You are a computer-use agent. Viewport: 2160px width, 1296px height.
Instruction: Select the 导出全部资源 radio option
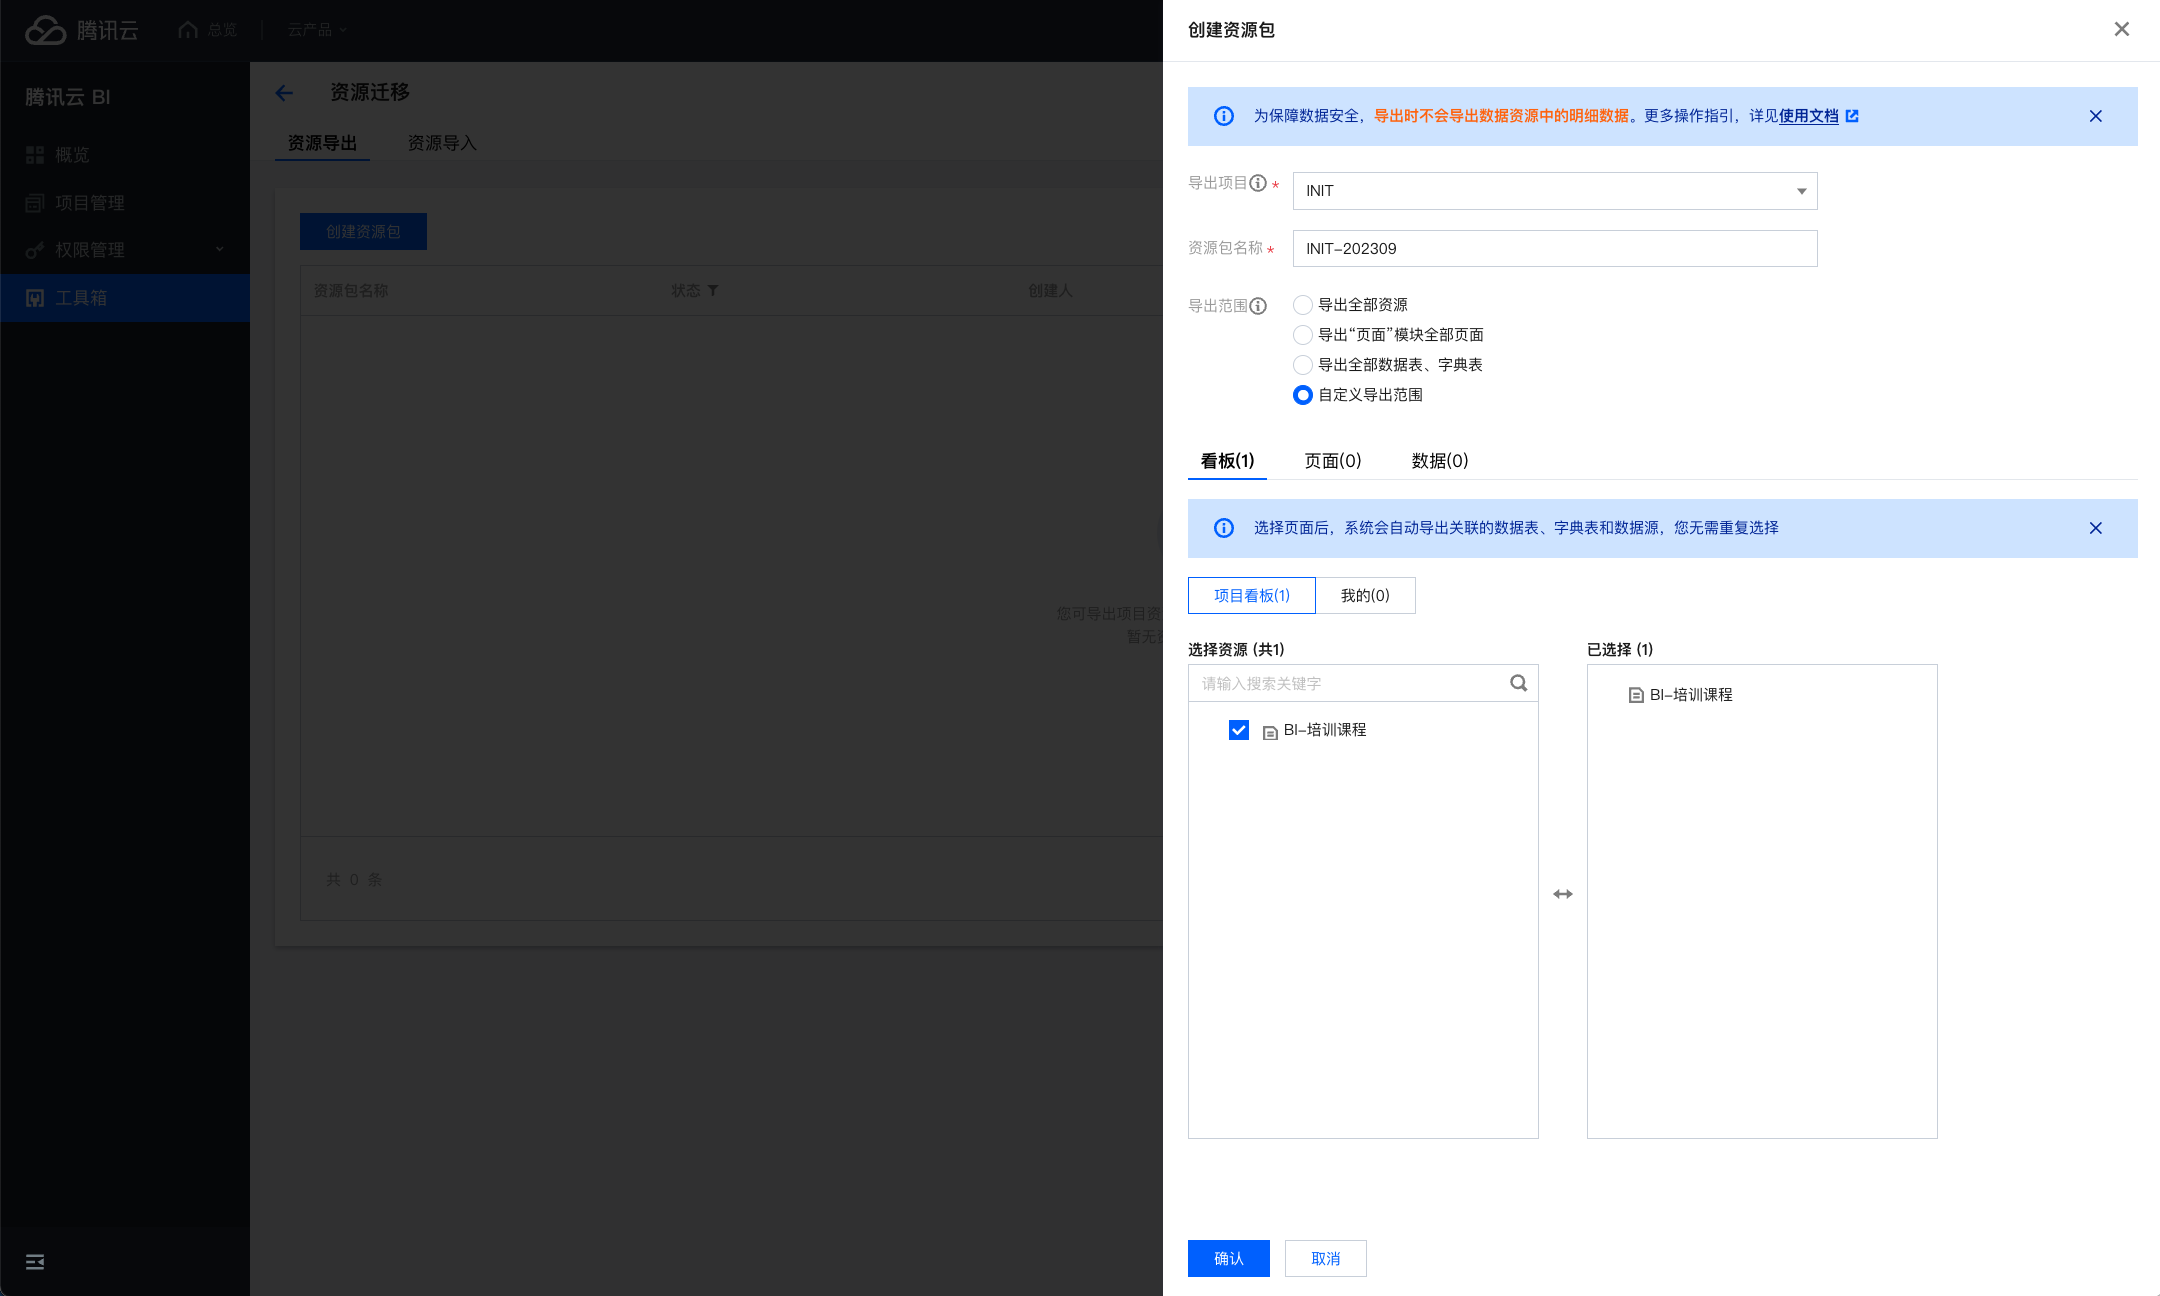click(x=1303, y=305)
